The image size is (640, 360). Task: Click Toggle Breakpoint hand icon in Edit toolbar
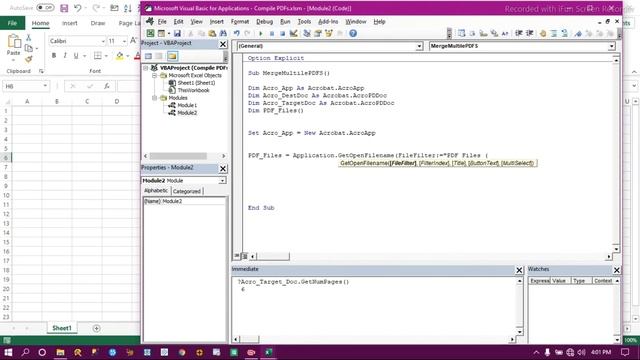[x=543, y=33]
